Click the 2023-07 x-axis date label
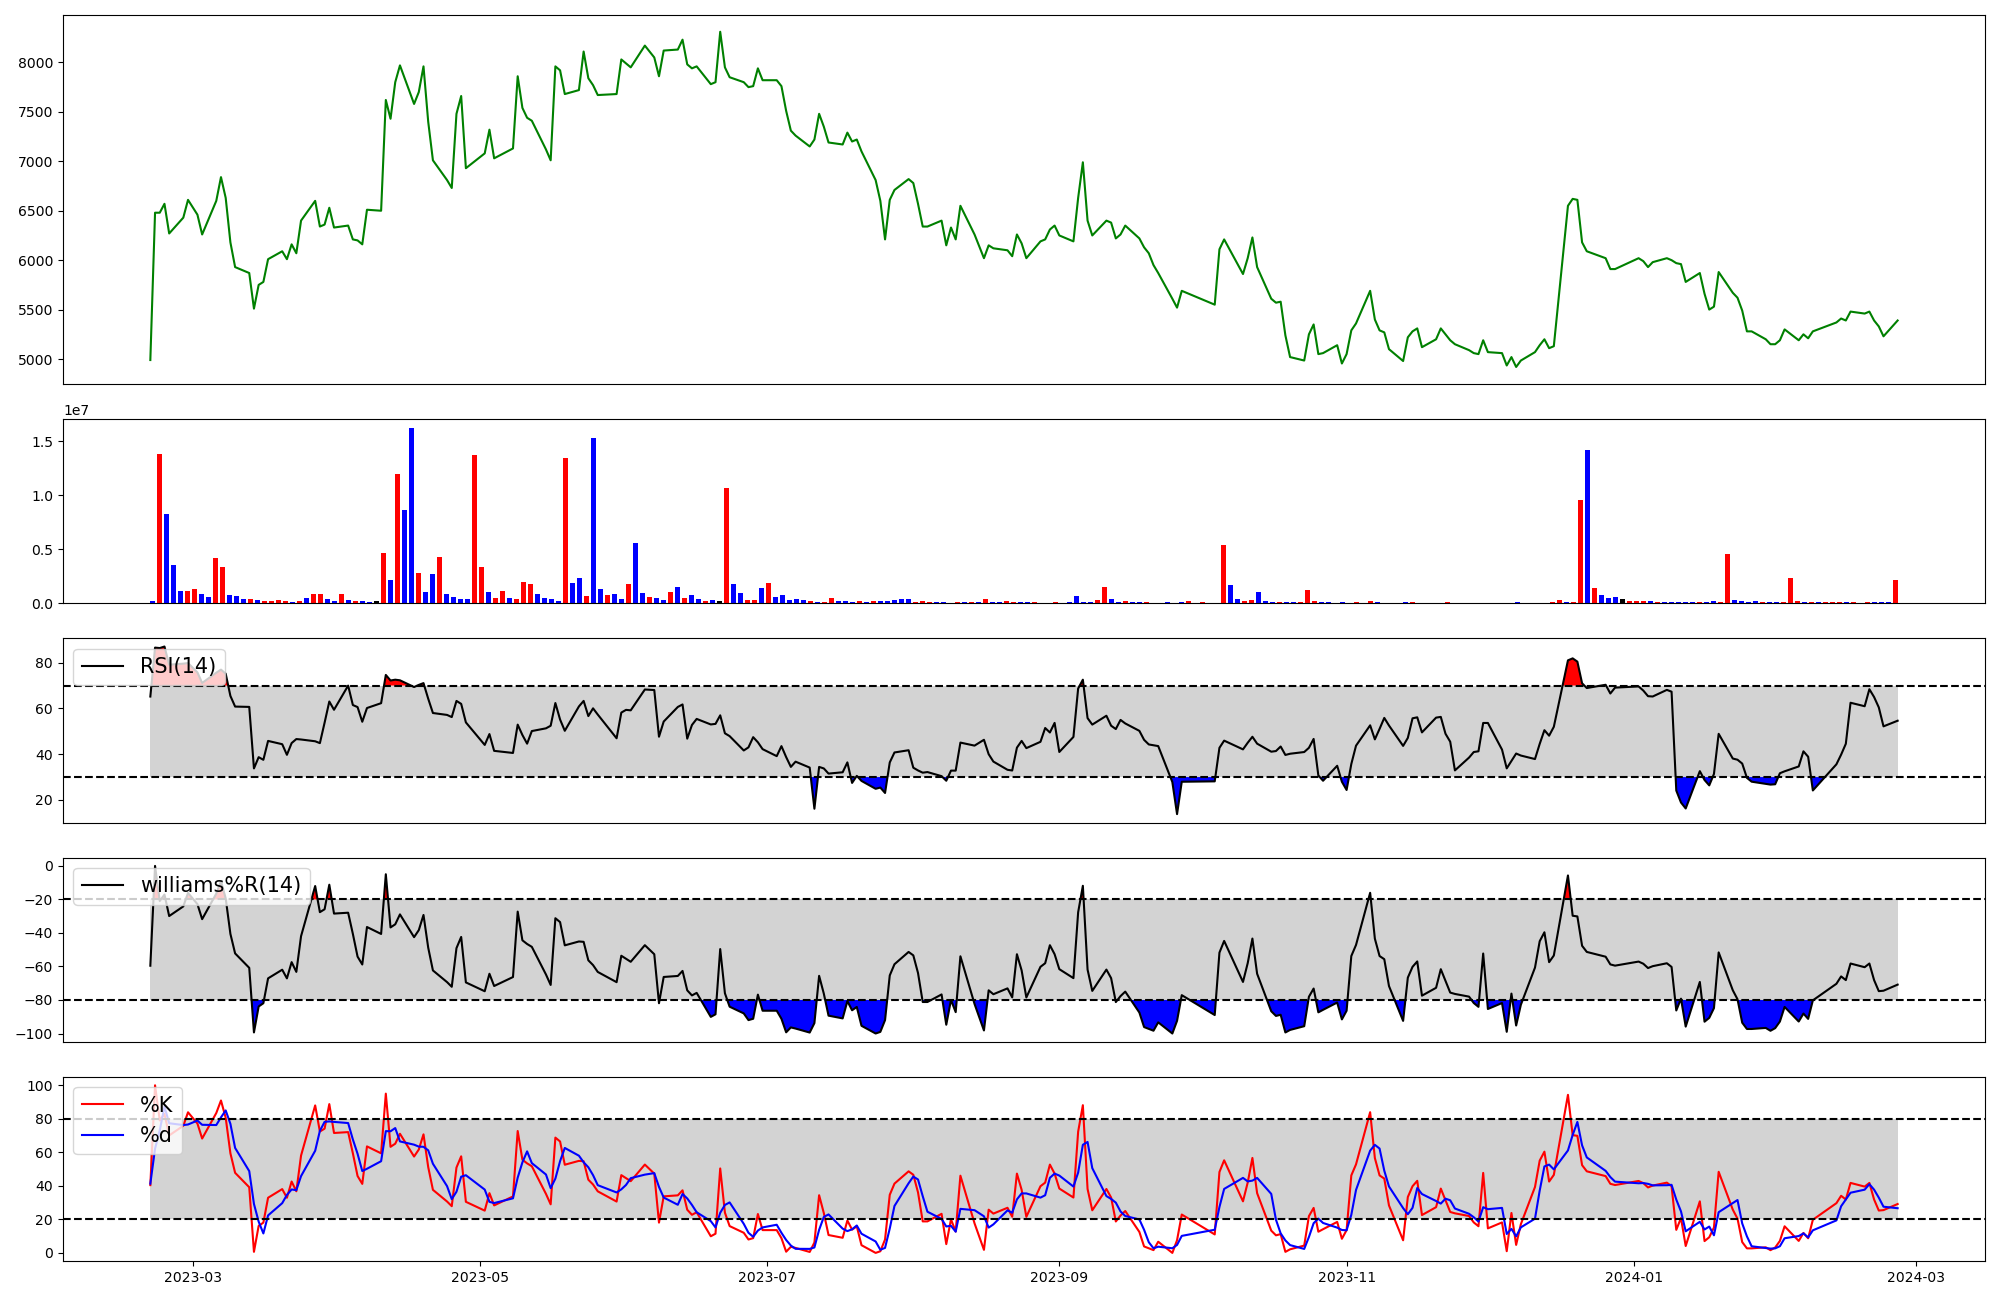This screenshot has width=2000, height=1300. click(767, 1276)
